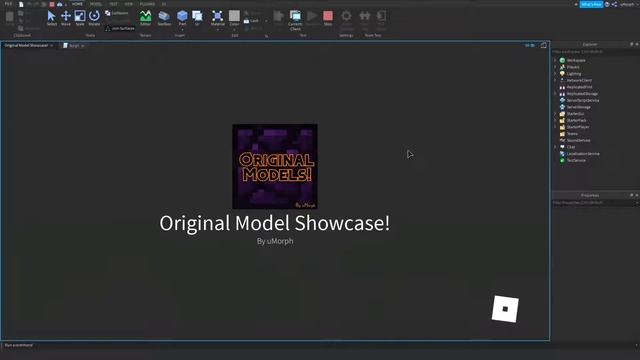Viewport: 640px width, 360px height.
Task: Click the LocalizationService icon
Action: tap(562, 154)
